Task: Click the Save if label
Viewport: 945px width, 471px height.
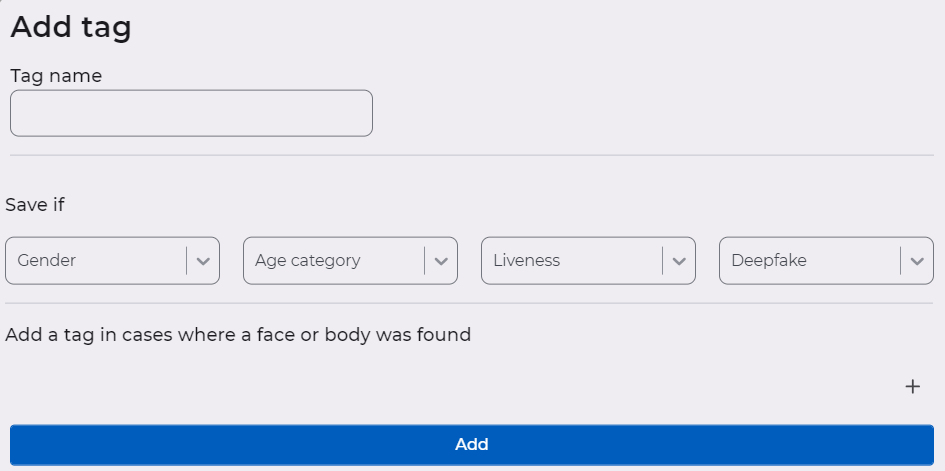Action: coord(35,205)
